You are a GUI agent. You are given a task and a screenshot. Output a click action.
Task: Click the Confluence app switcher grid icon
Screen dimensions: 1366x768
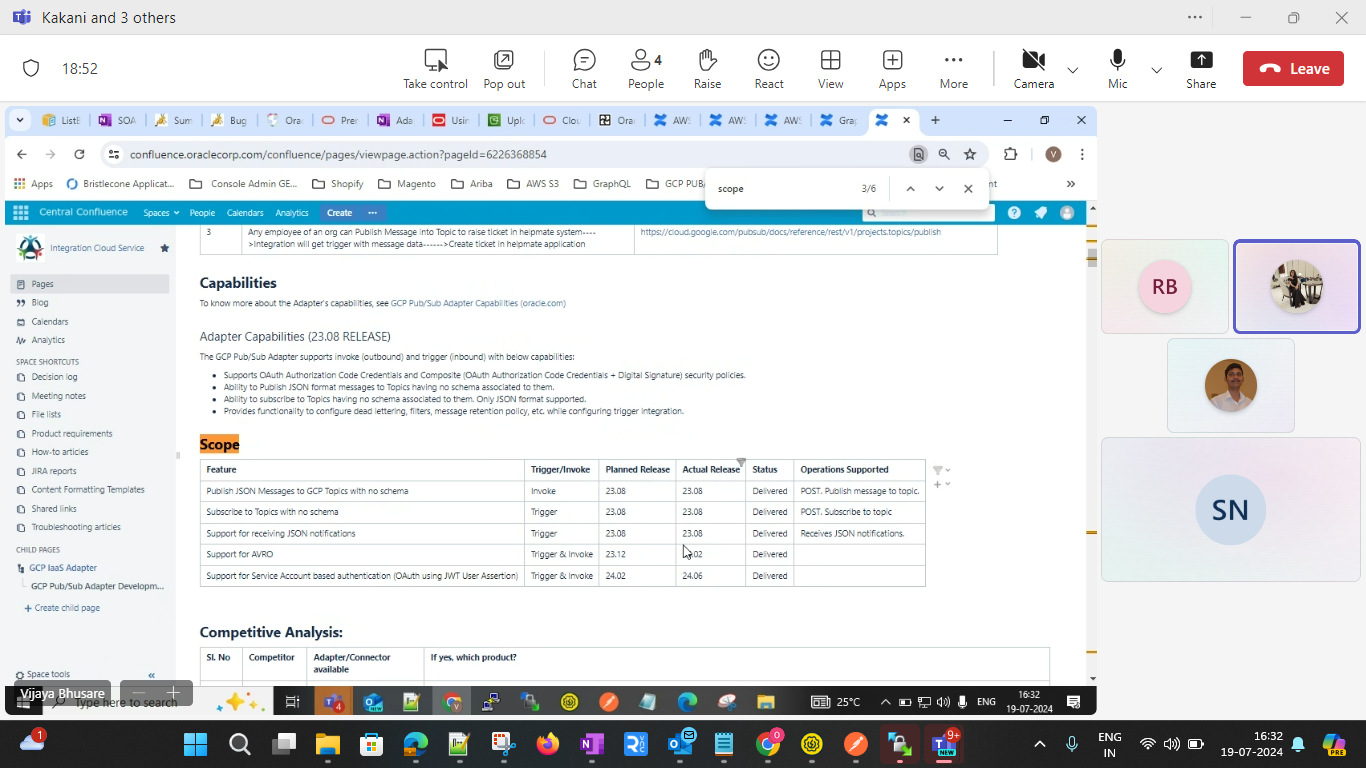click(x=21, y=212)
